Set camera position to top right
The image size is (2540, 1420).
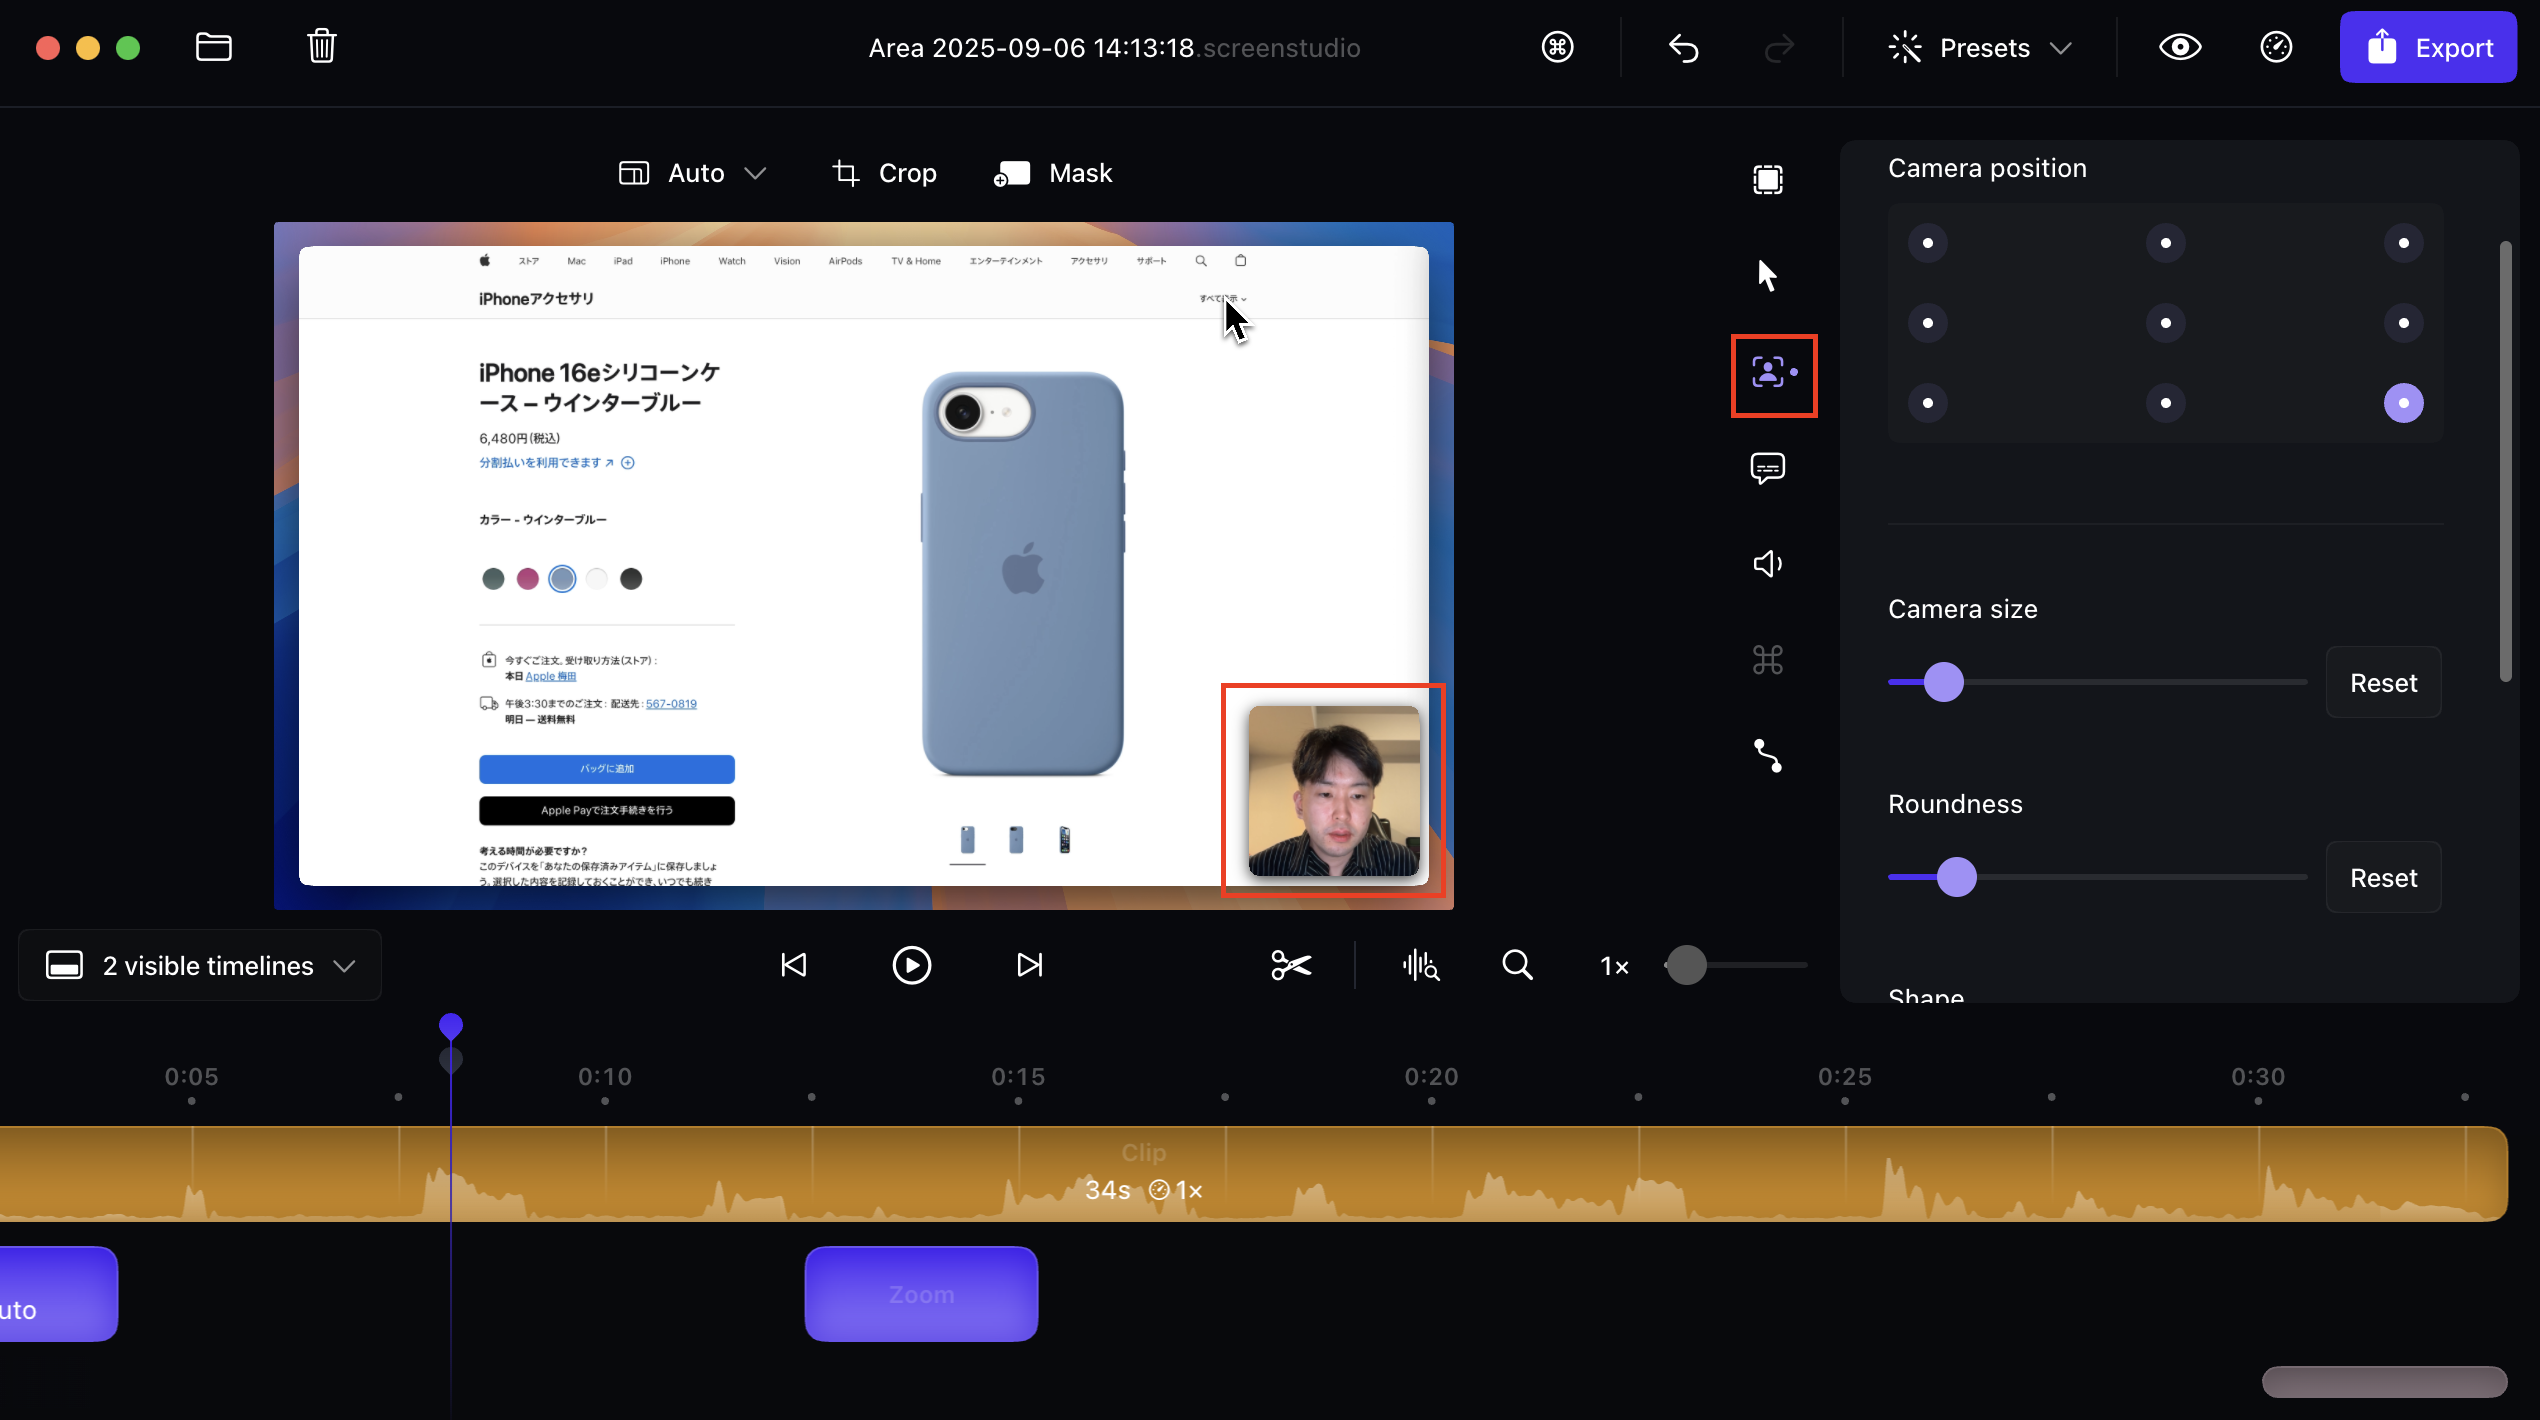[2404, 243]
